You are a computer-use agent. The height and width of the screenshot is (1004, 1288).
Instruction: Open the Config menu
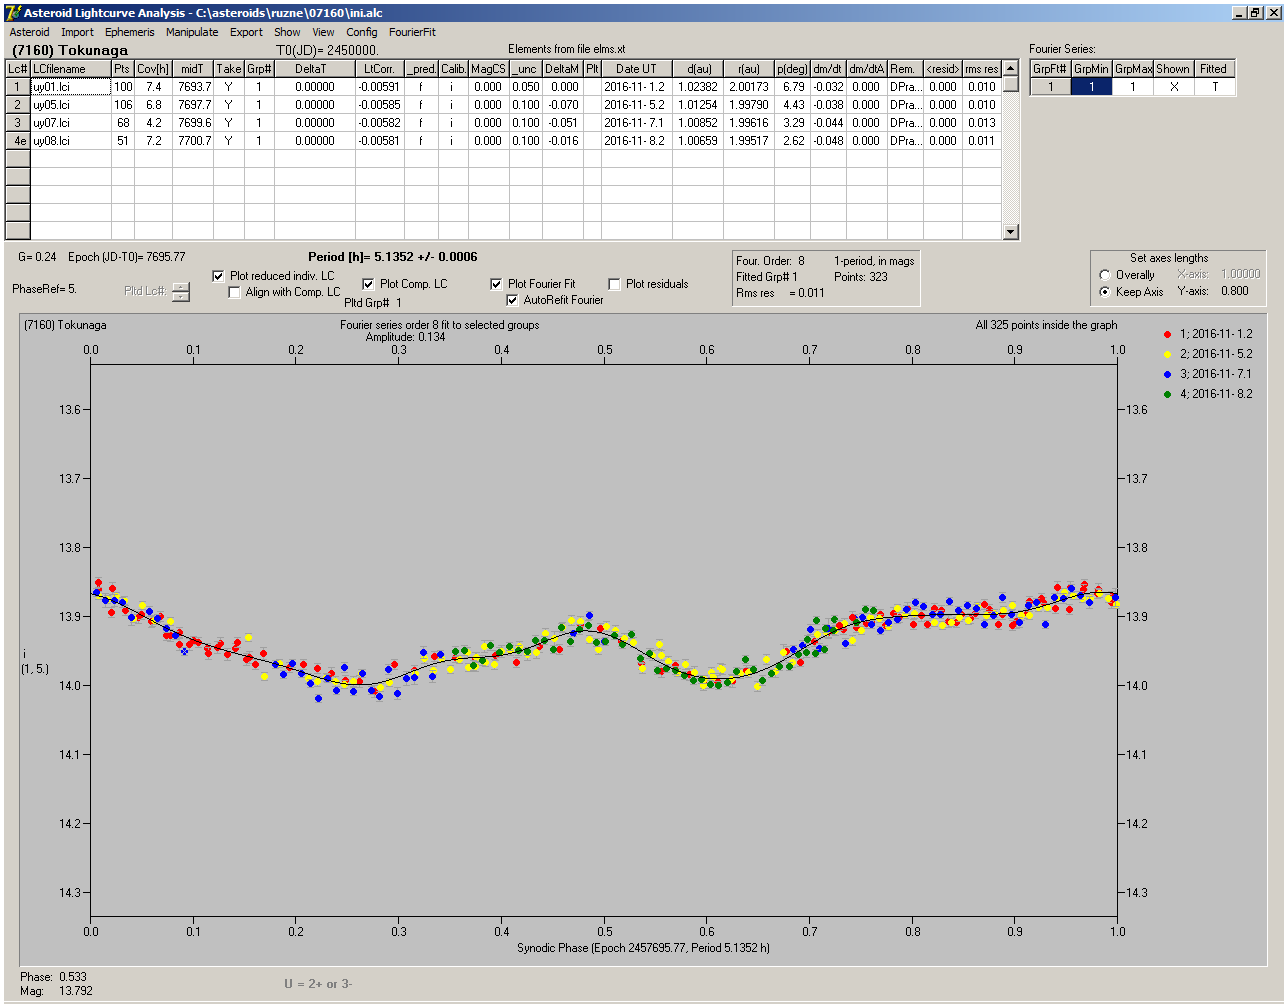click(x=362, y=32)
